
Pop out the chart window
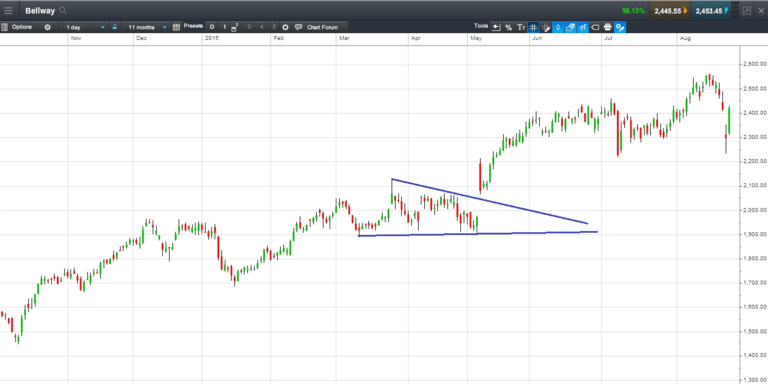coord(746,11)
